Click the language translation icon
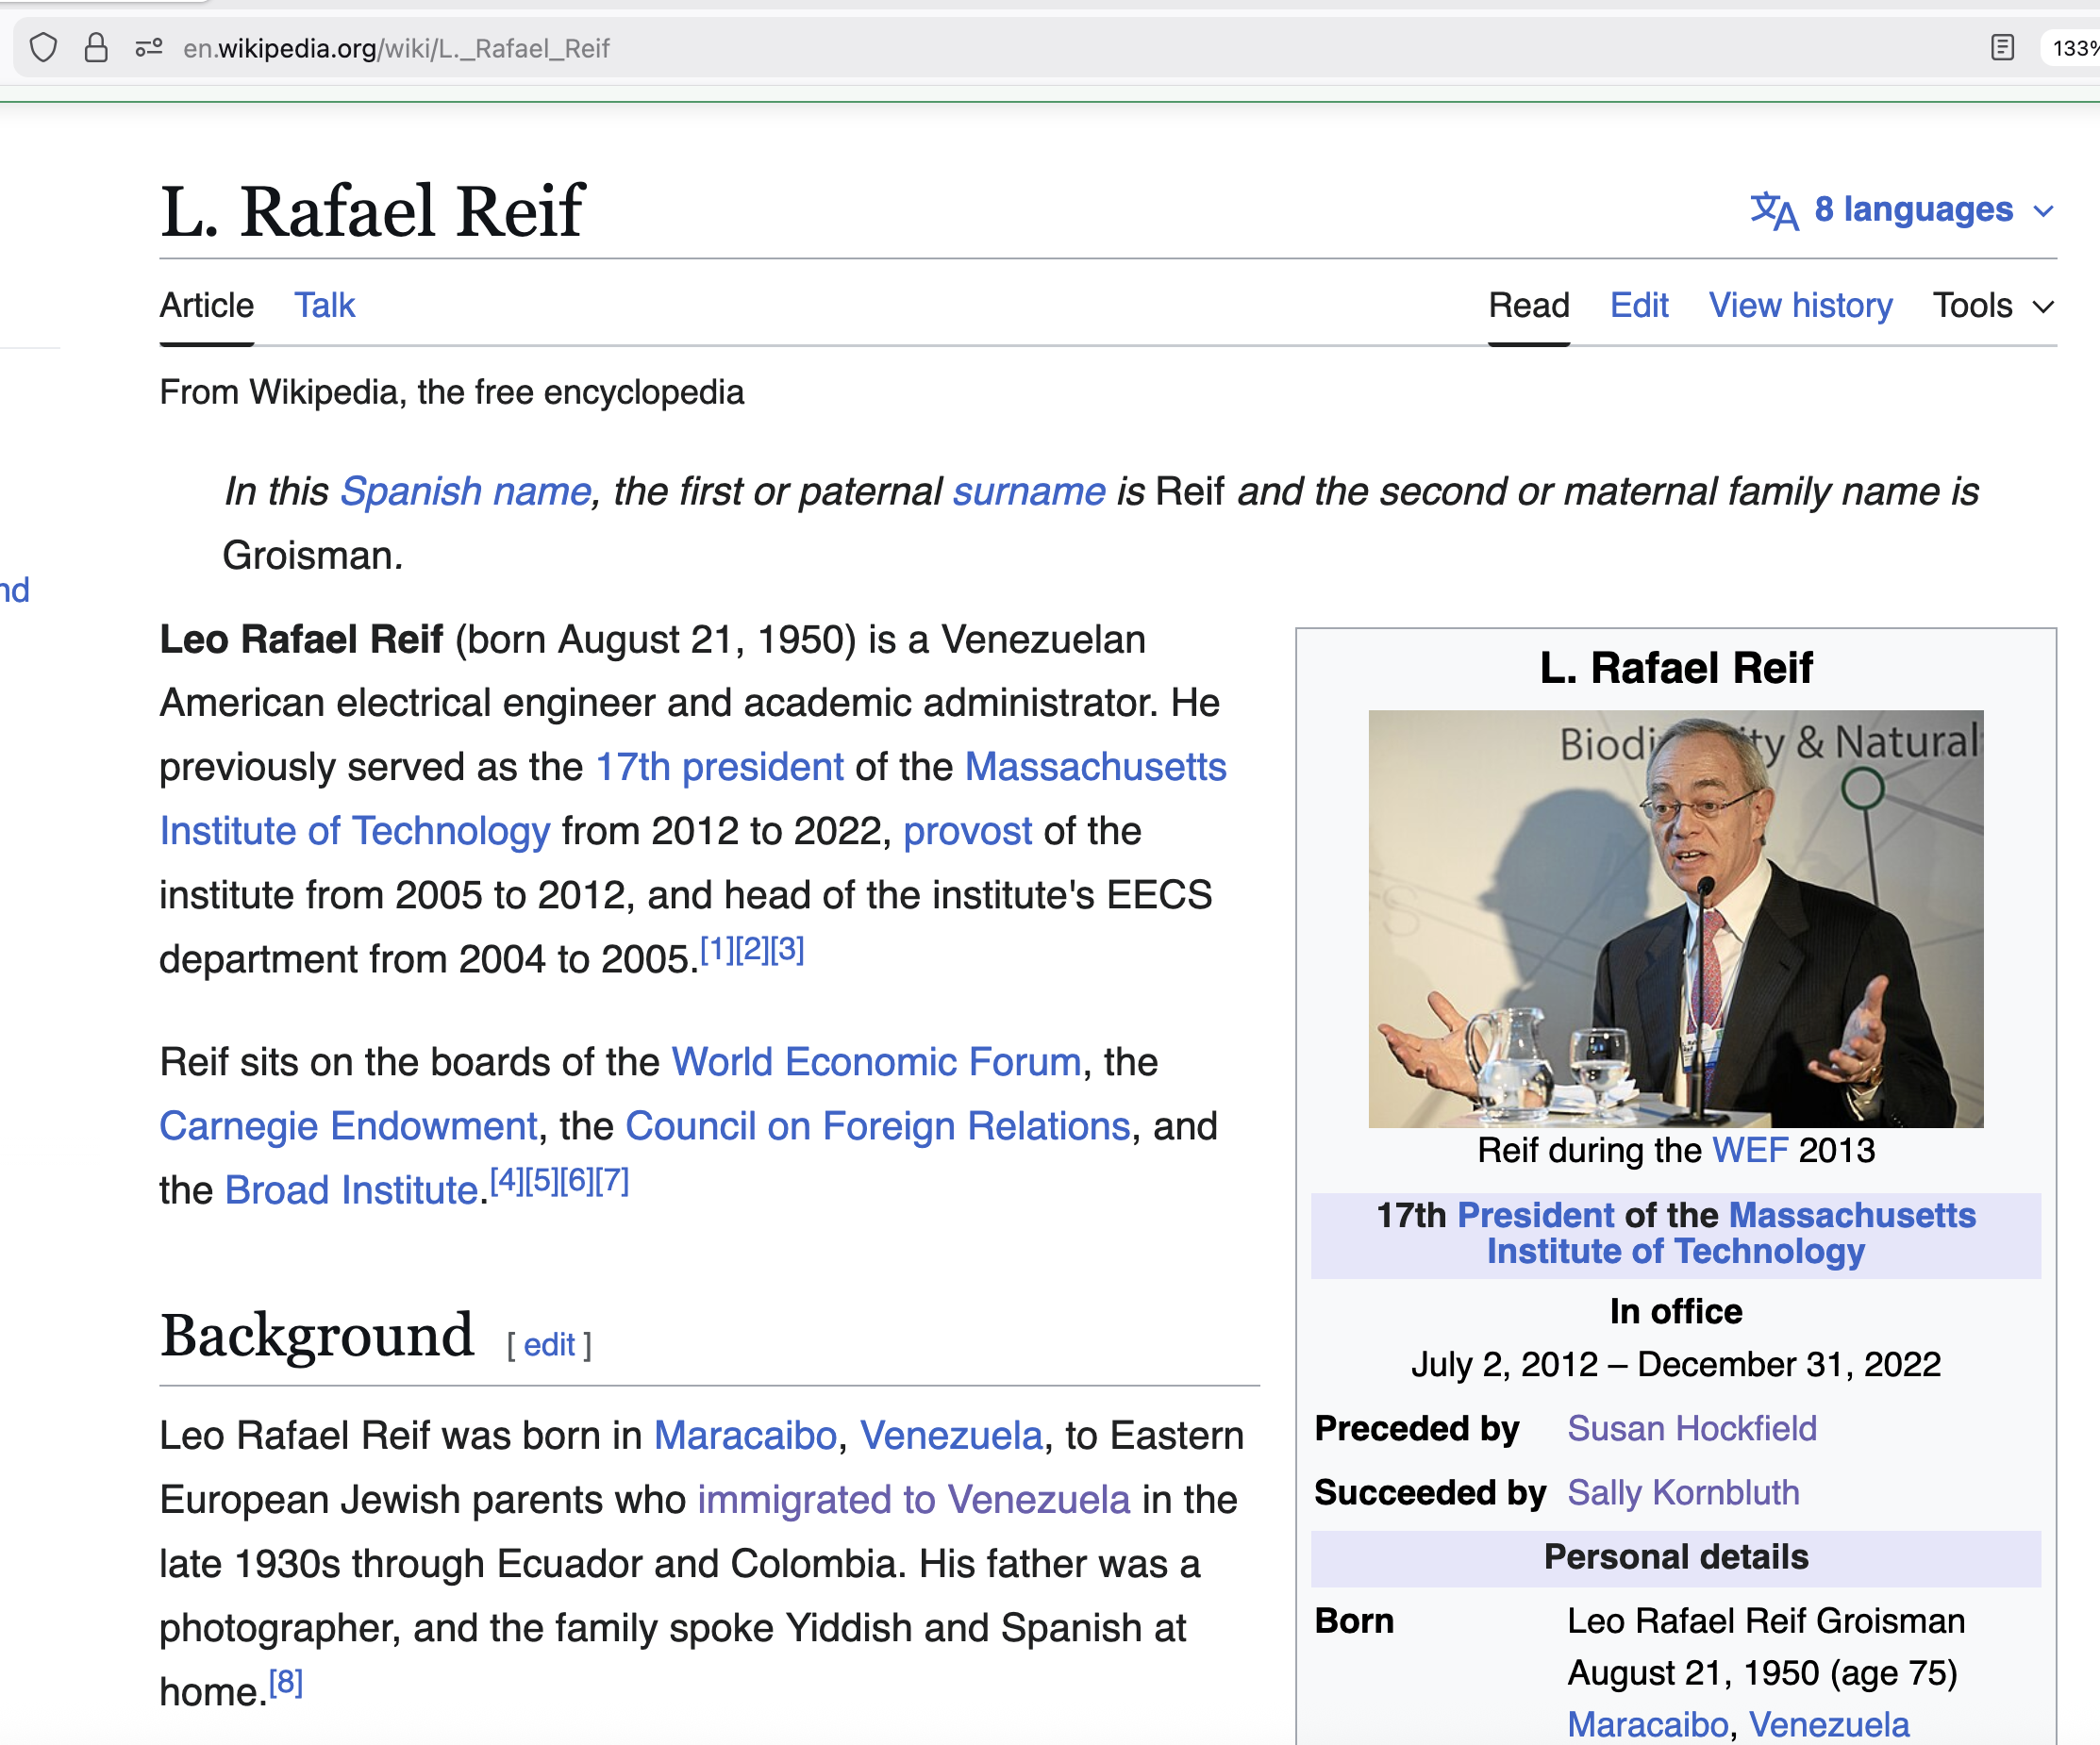This screenshot has width=2100, height=1745. click(1774, 210)
